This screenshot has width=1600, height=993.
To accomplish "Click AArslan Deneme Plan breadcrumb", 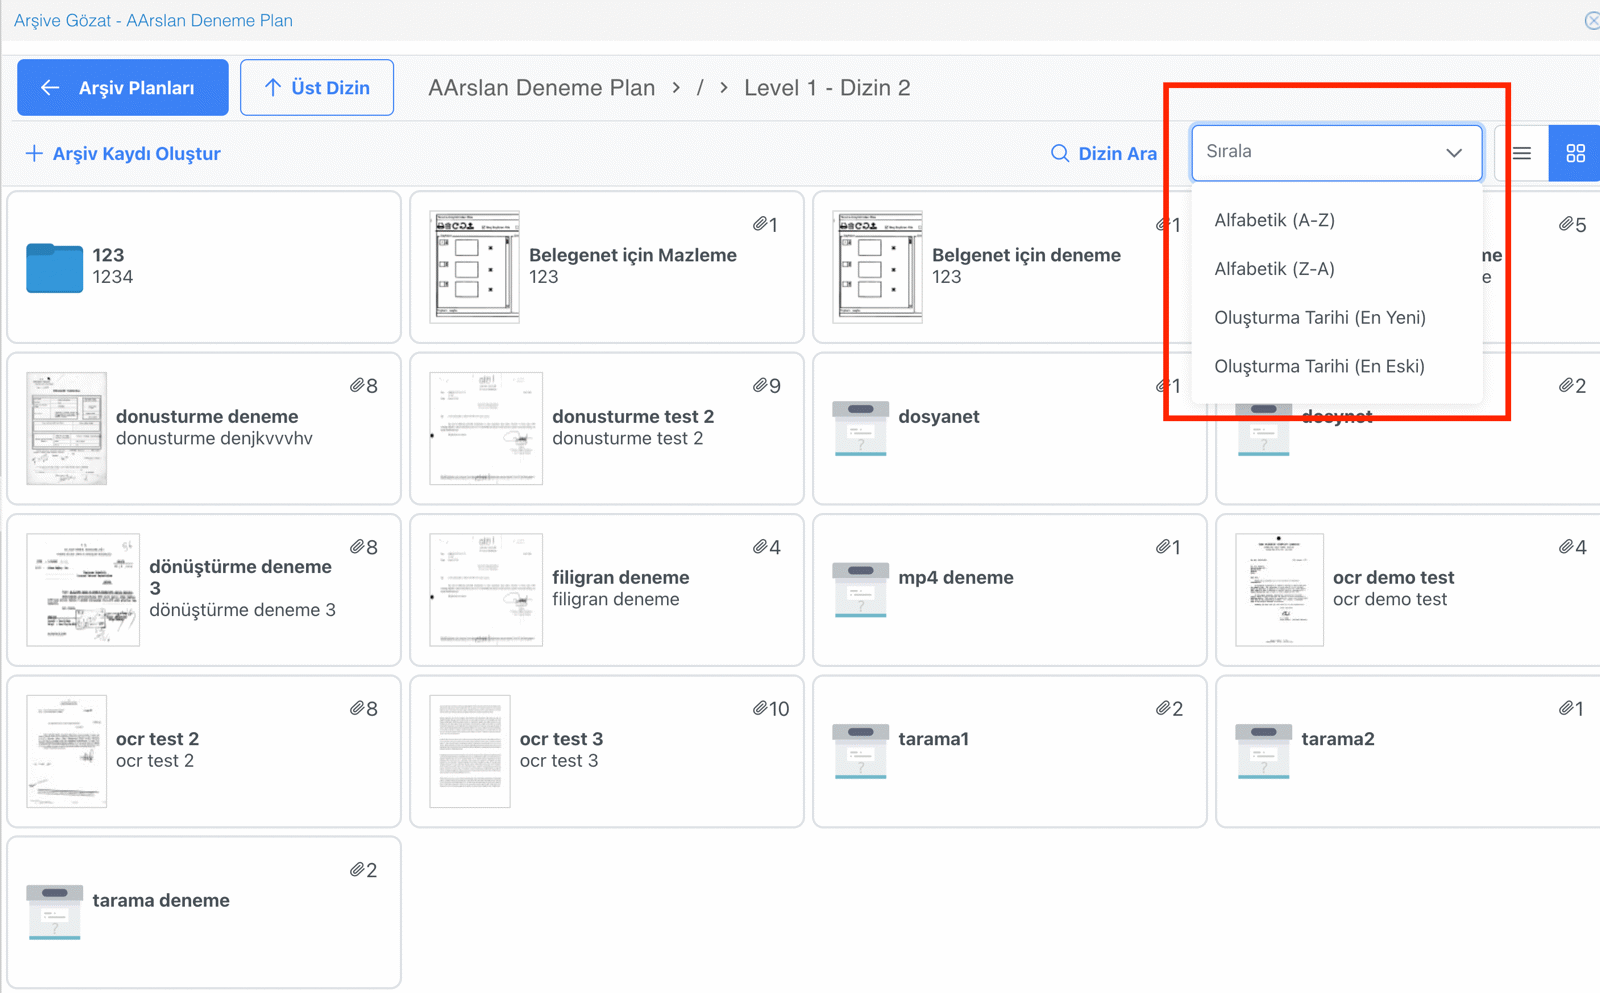I will [541, 88].
